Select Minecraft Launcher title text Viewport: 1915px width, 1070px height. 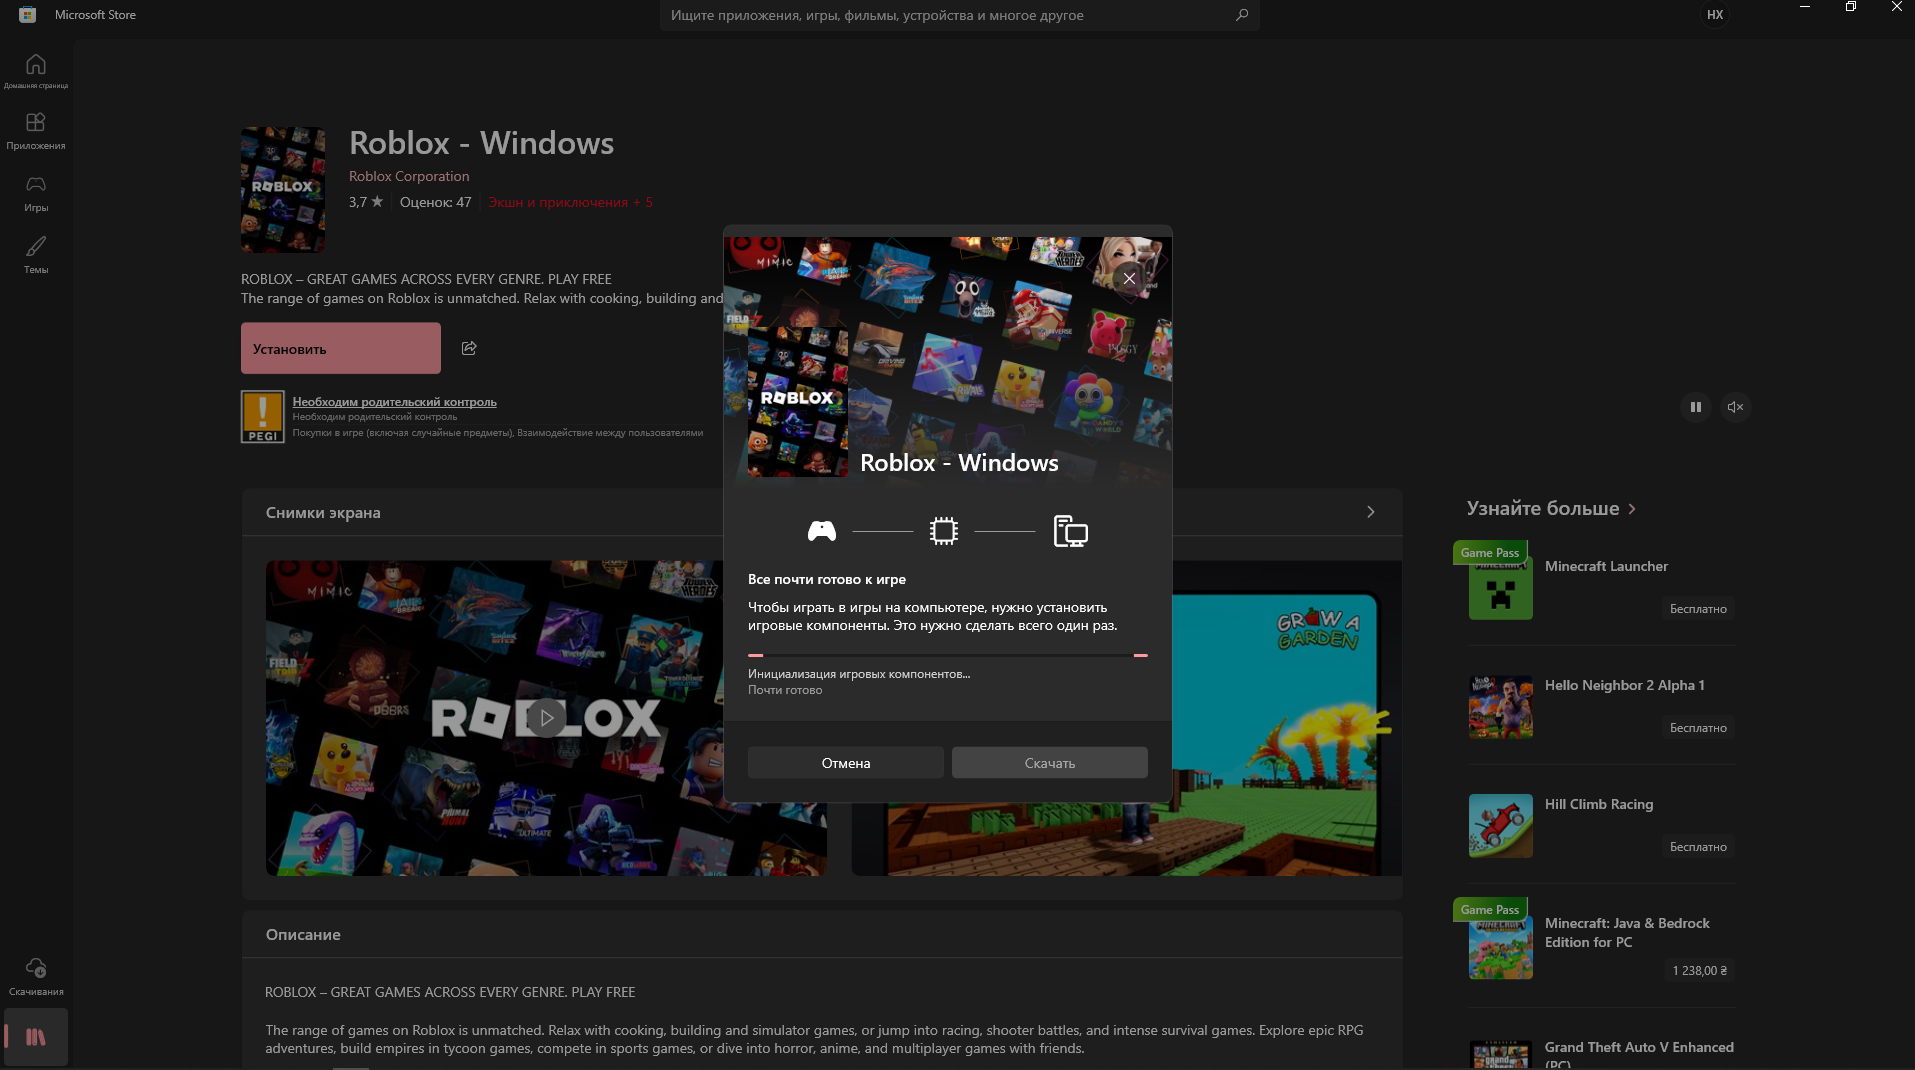(1606, 566)
